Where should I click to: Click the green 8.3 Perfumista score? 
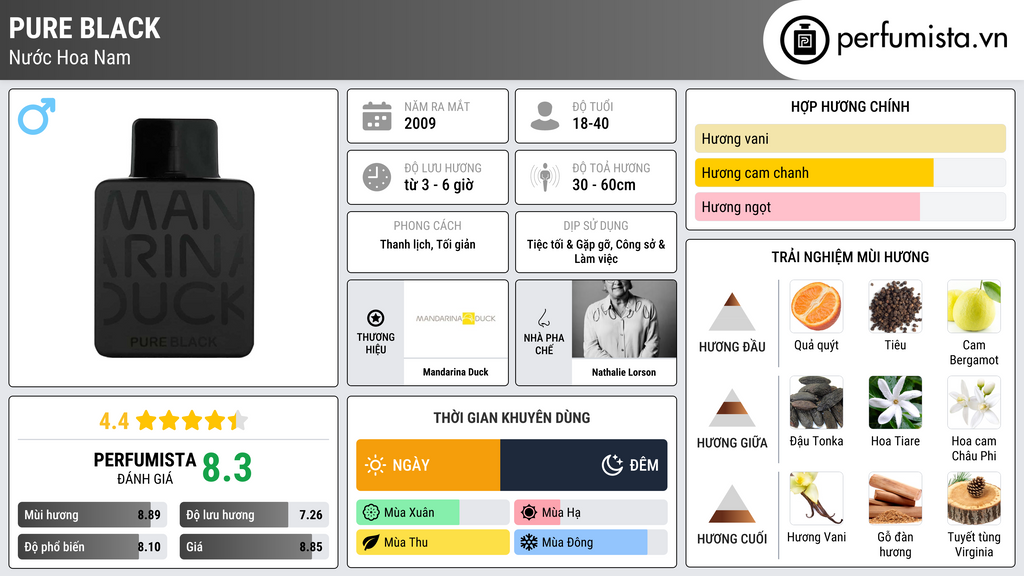tap(227, 468)
